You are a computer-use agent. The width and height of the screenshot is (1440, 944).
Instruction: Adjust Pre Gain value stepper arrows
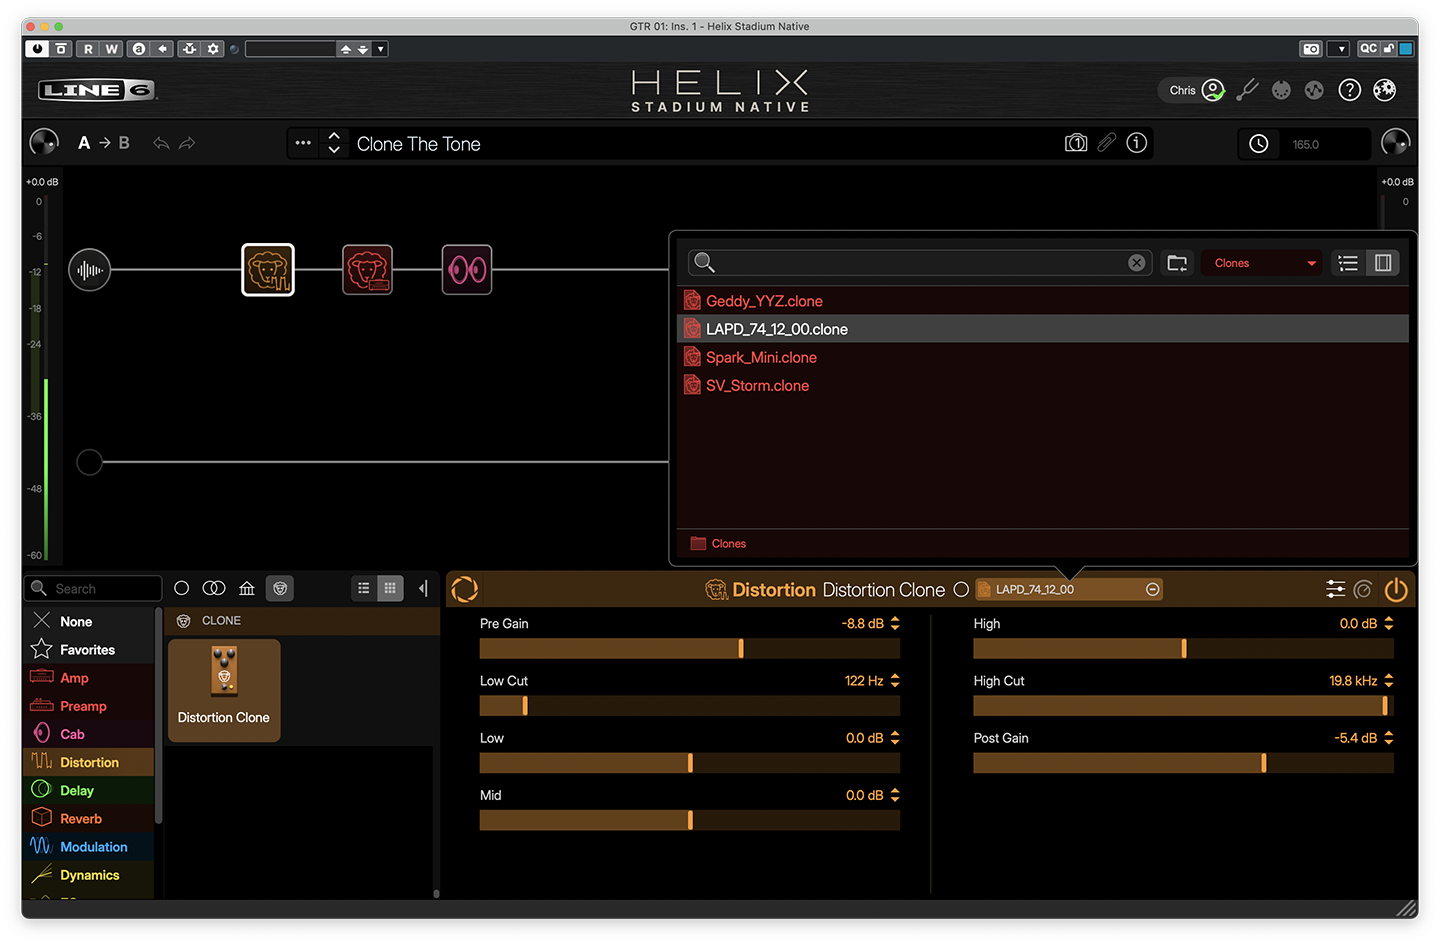pyautogui.click(x=895, y=623)
